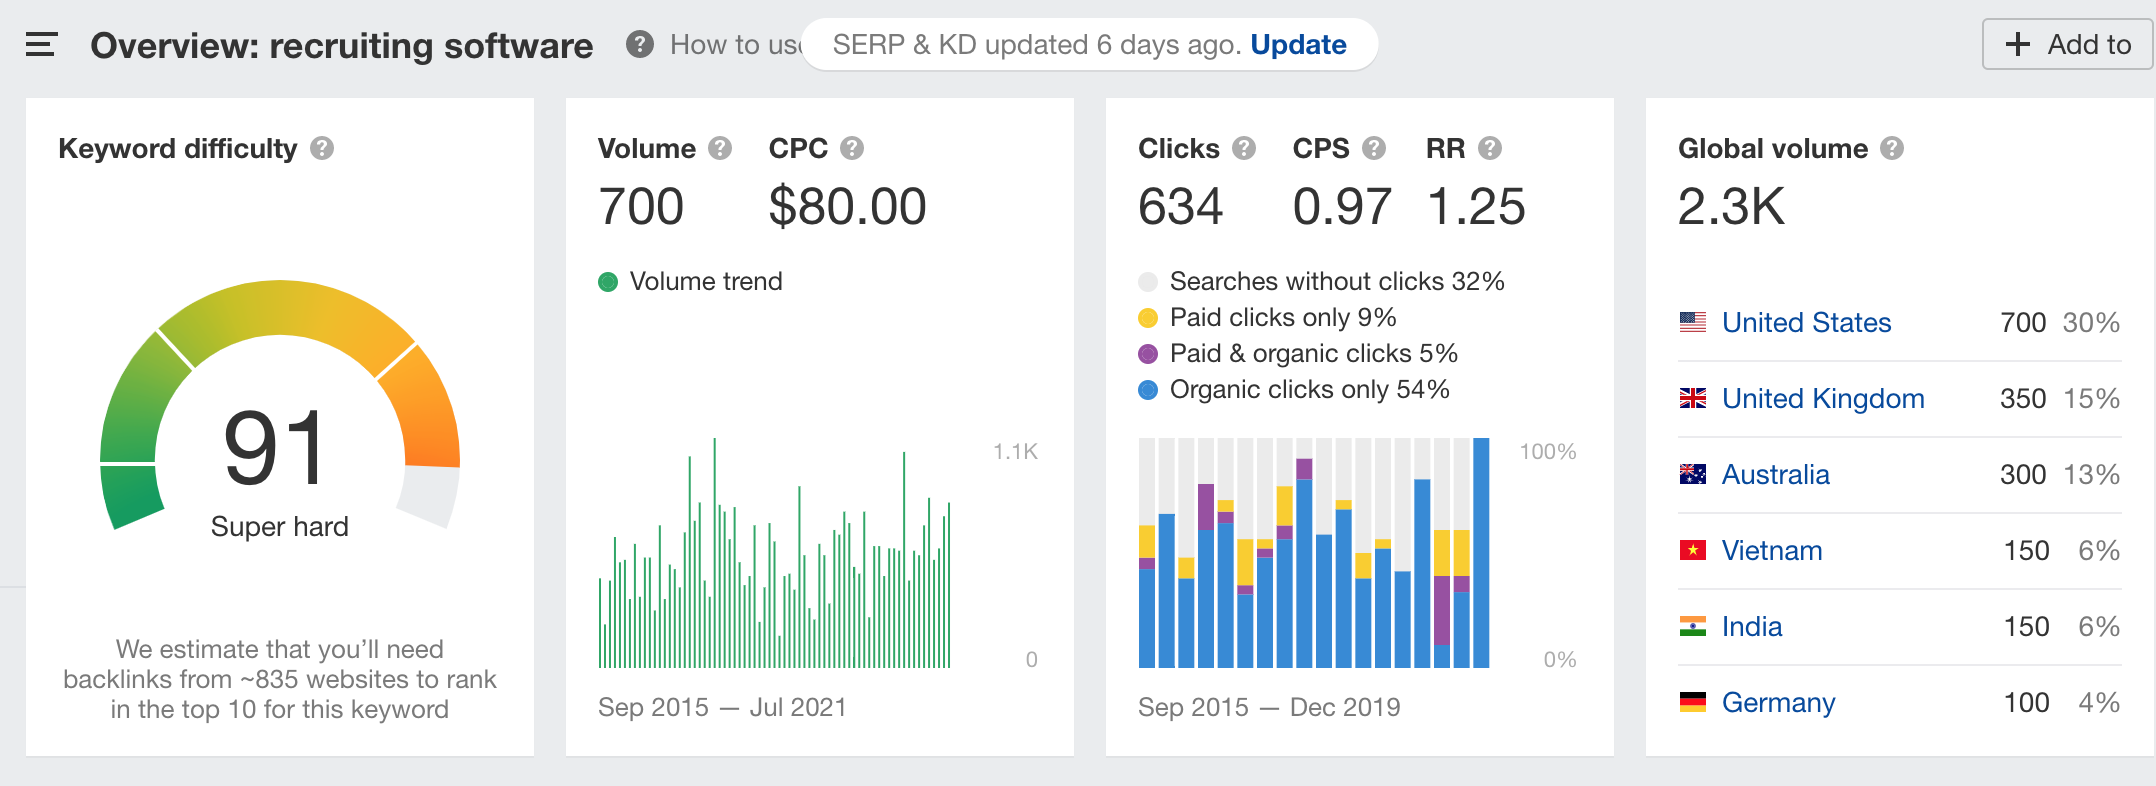Click the Clicks help icon
Image resolution: width=2156 pixels, height=786 pixels.
(1244, 148)
